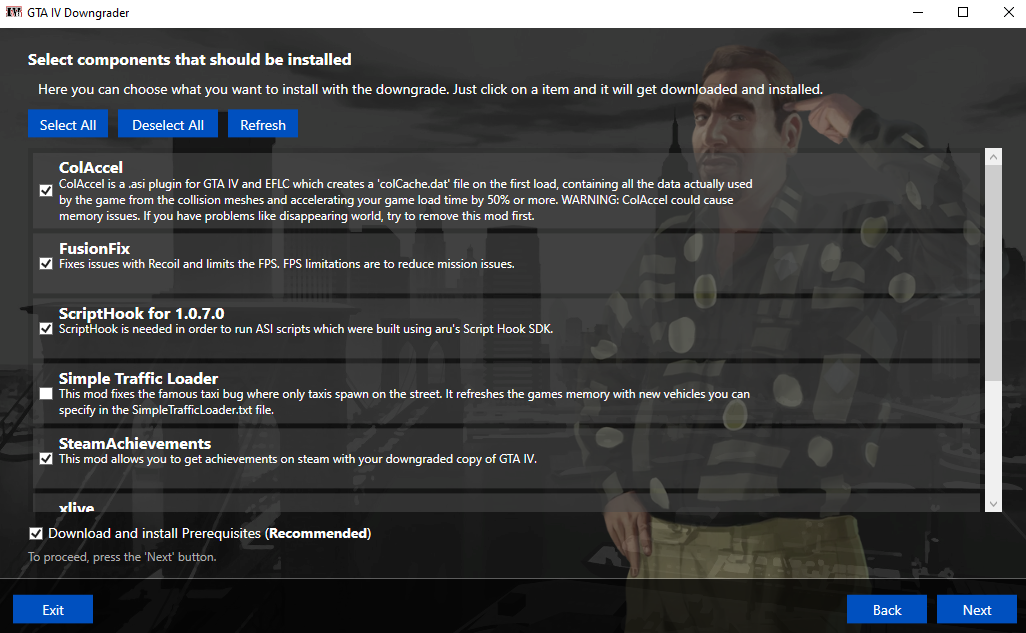Uncheck the SteamAchievements checkbox
This screenshot has width=1026, height=633.
(46, 459)
